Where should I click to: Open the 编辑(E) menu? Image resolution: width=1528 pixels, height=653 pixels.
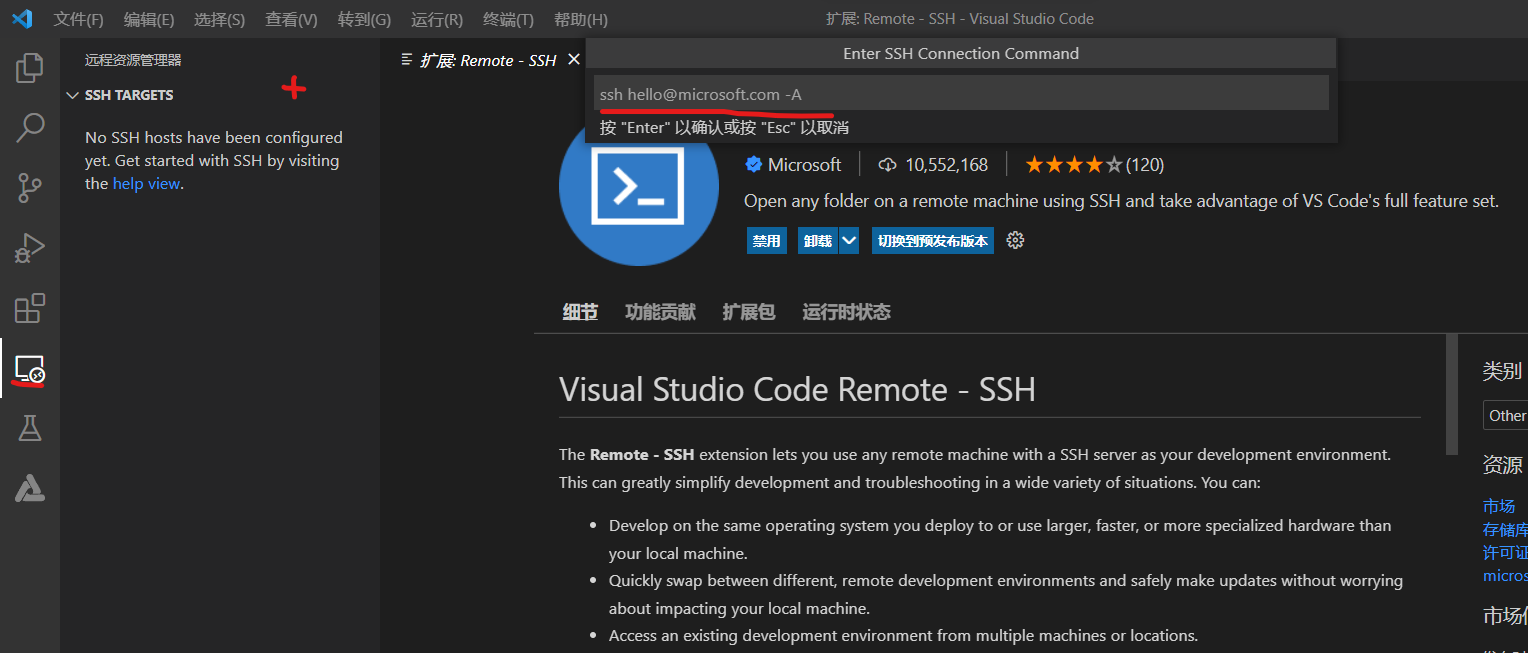(x=149, y=19)
